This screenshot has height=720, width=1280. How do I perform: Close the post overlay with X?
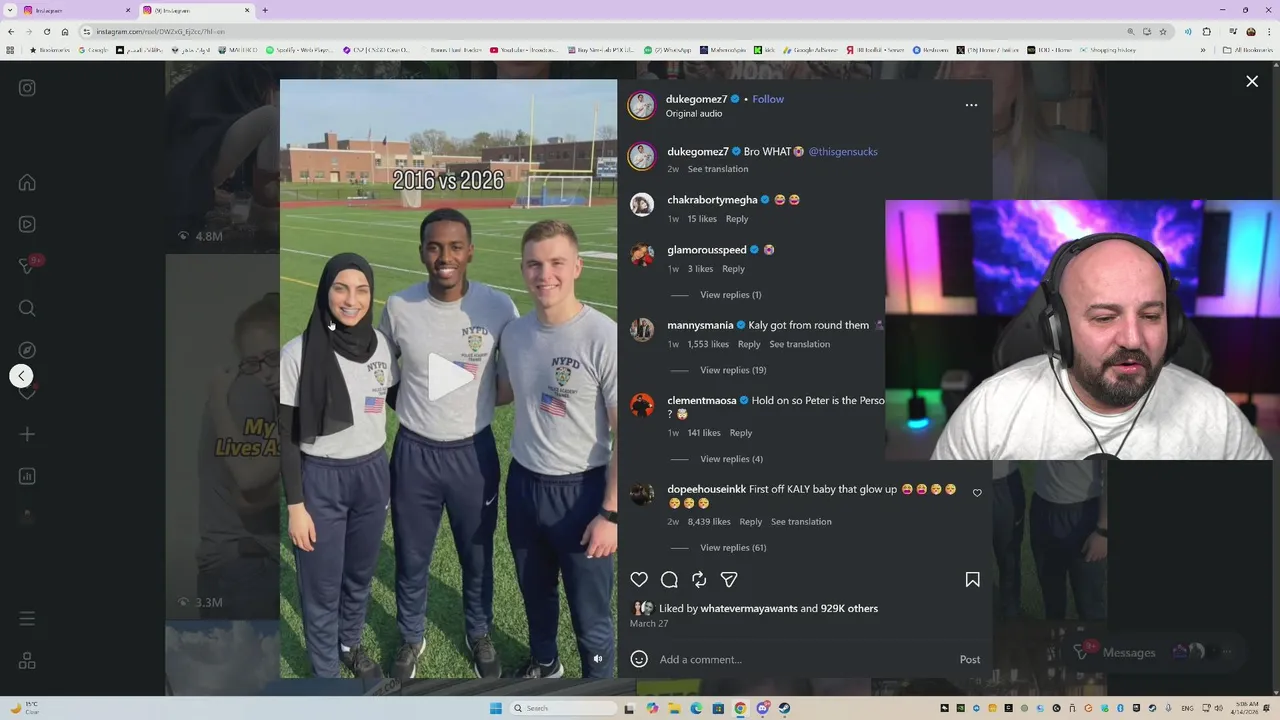(1252, 82)
